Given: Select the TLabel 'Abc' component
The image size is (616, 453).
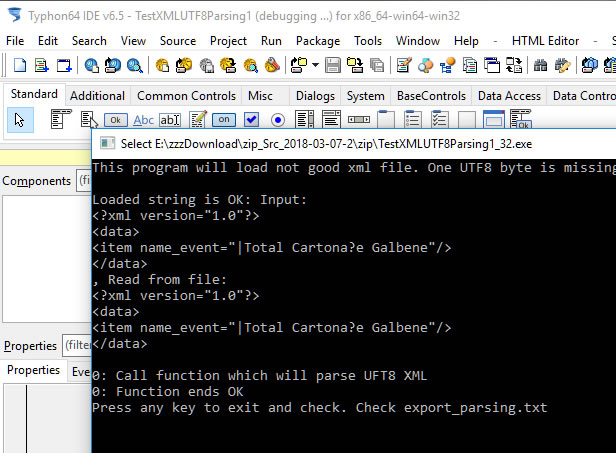Looking at the screenshot, I should click(143, 120).
